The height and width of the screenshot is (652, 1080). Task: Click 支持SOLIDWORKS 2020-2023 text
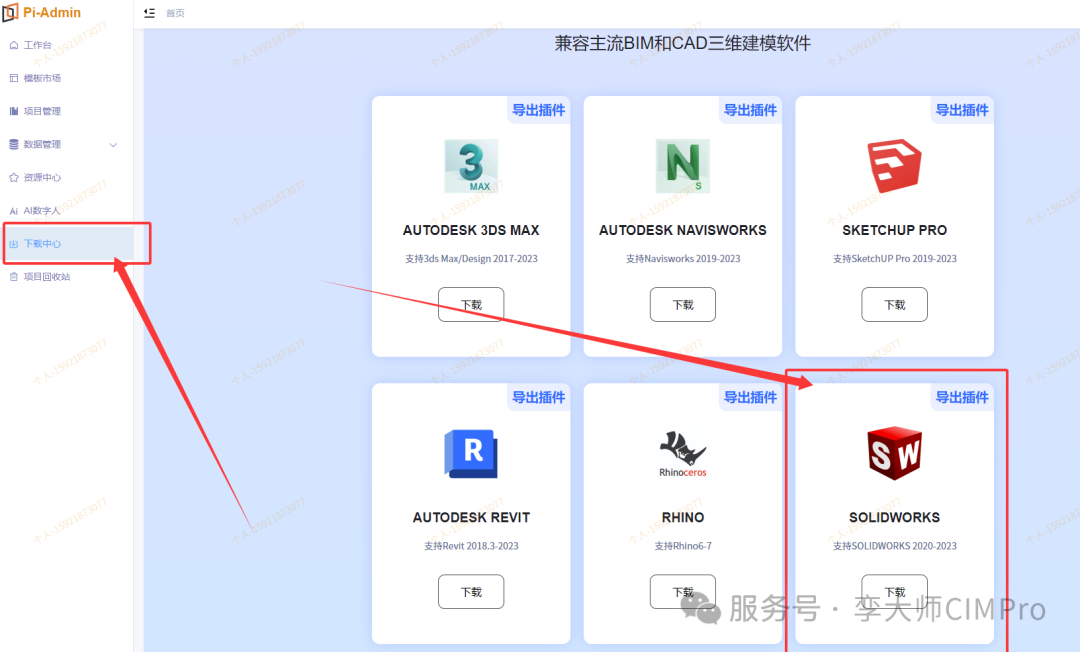[x=894, y=546]
